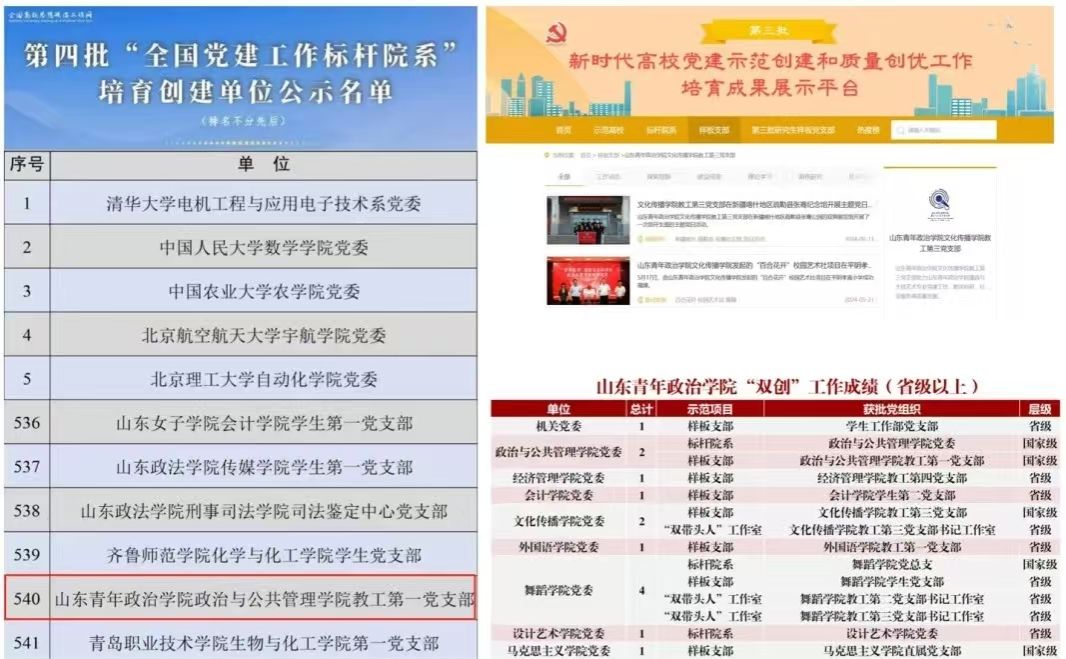
Task: Click the 文化传播学院党委 unit cell
Action: click(x=559, y=521)
